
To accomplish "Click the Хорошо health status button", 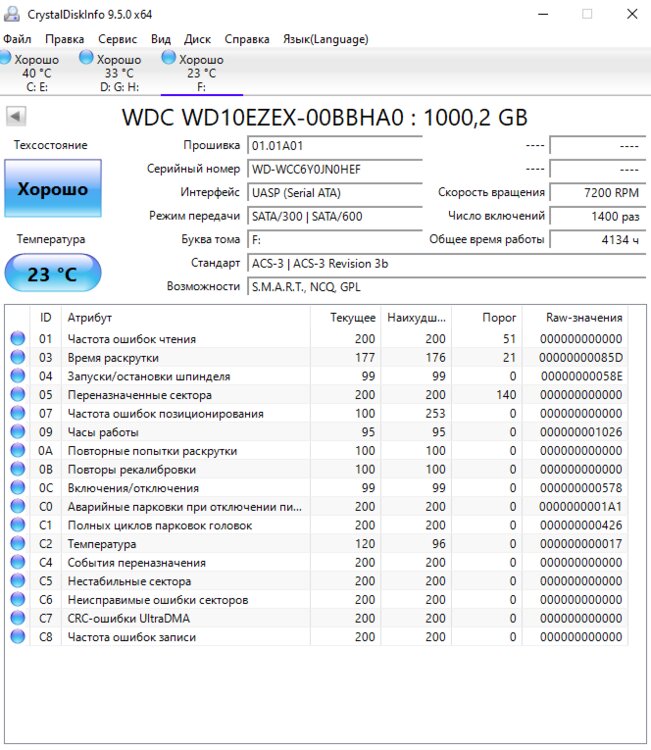I will point(52,189).
